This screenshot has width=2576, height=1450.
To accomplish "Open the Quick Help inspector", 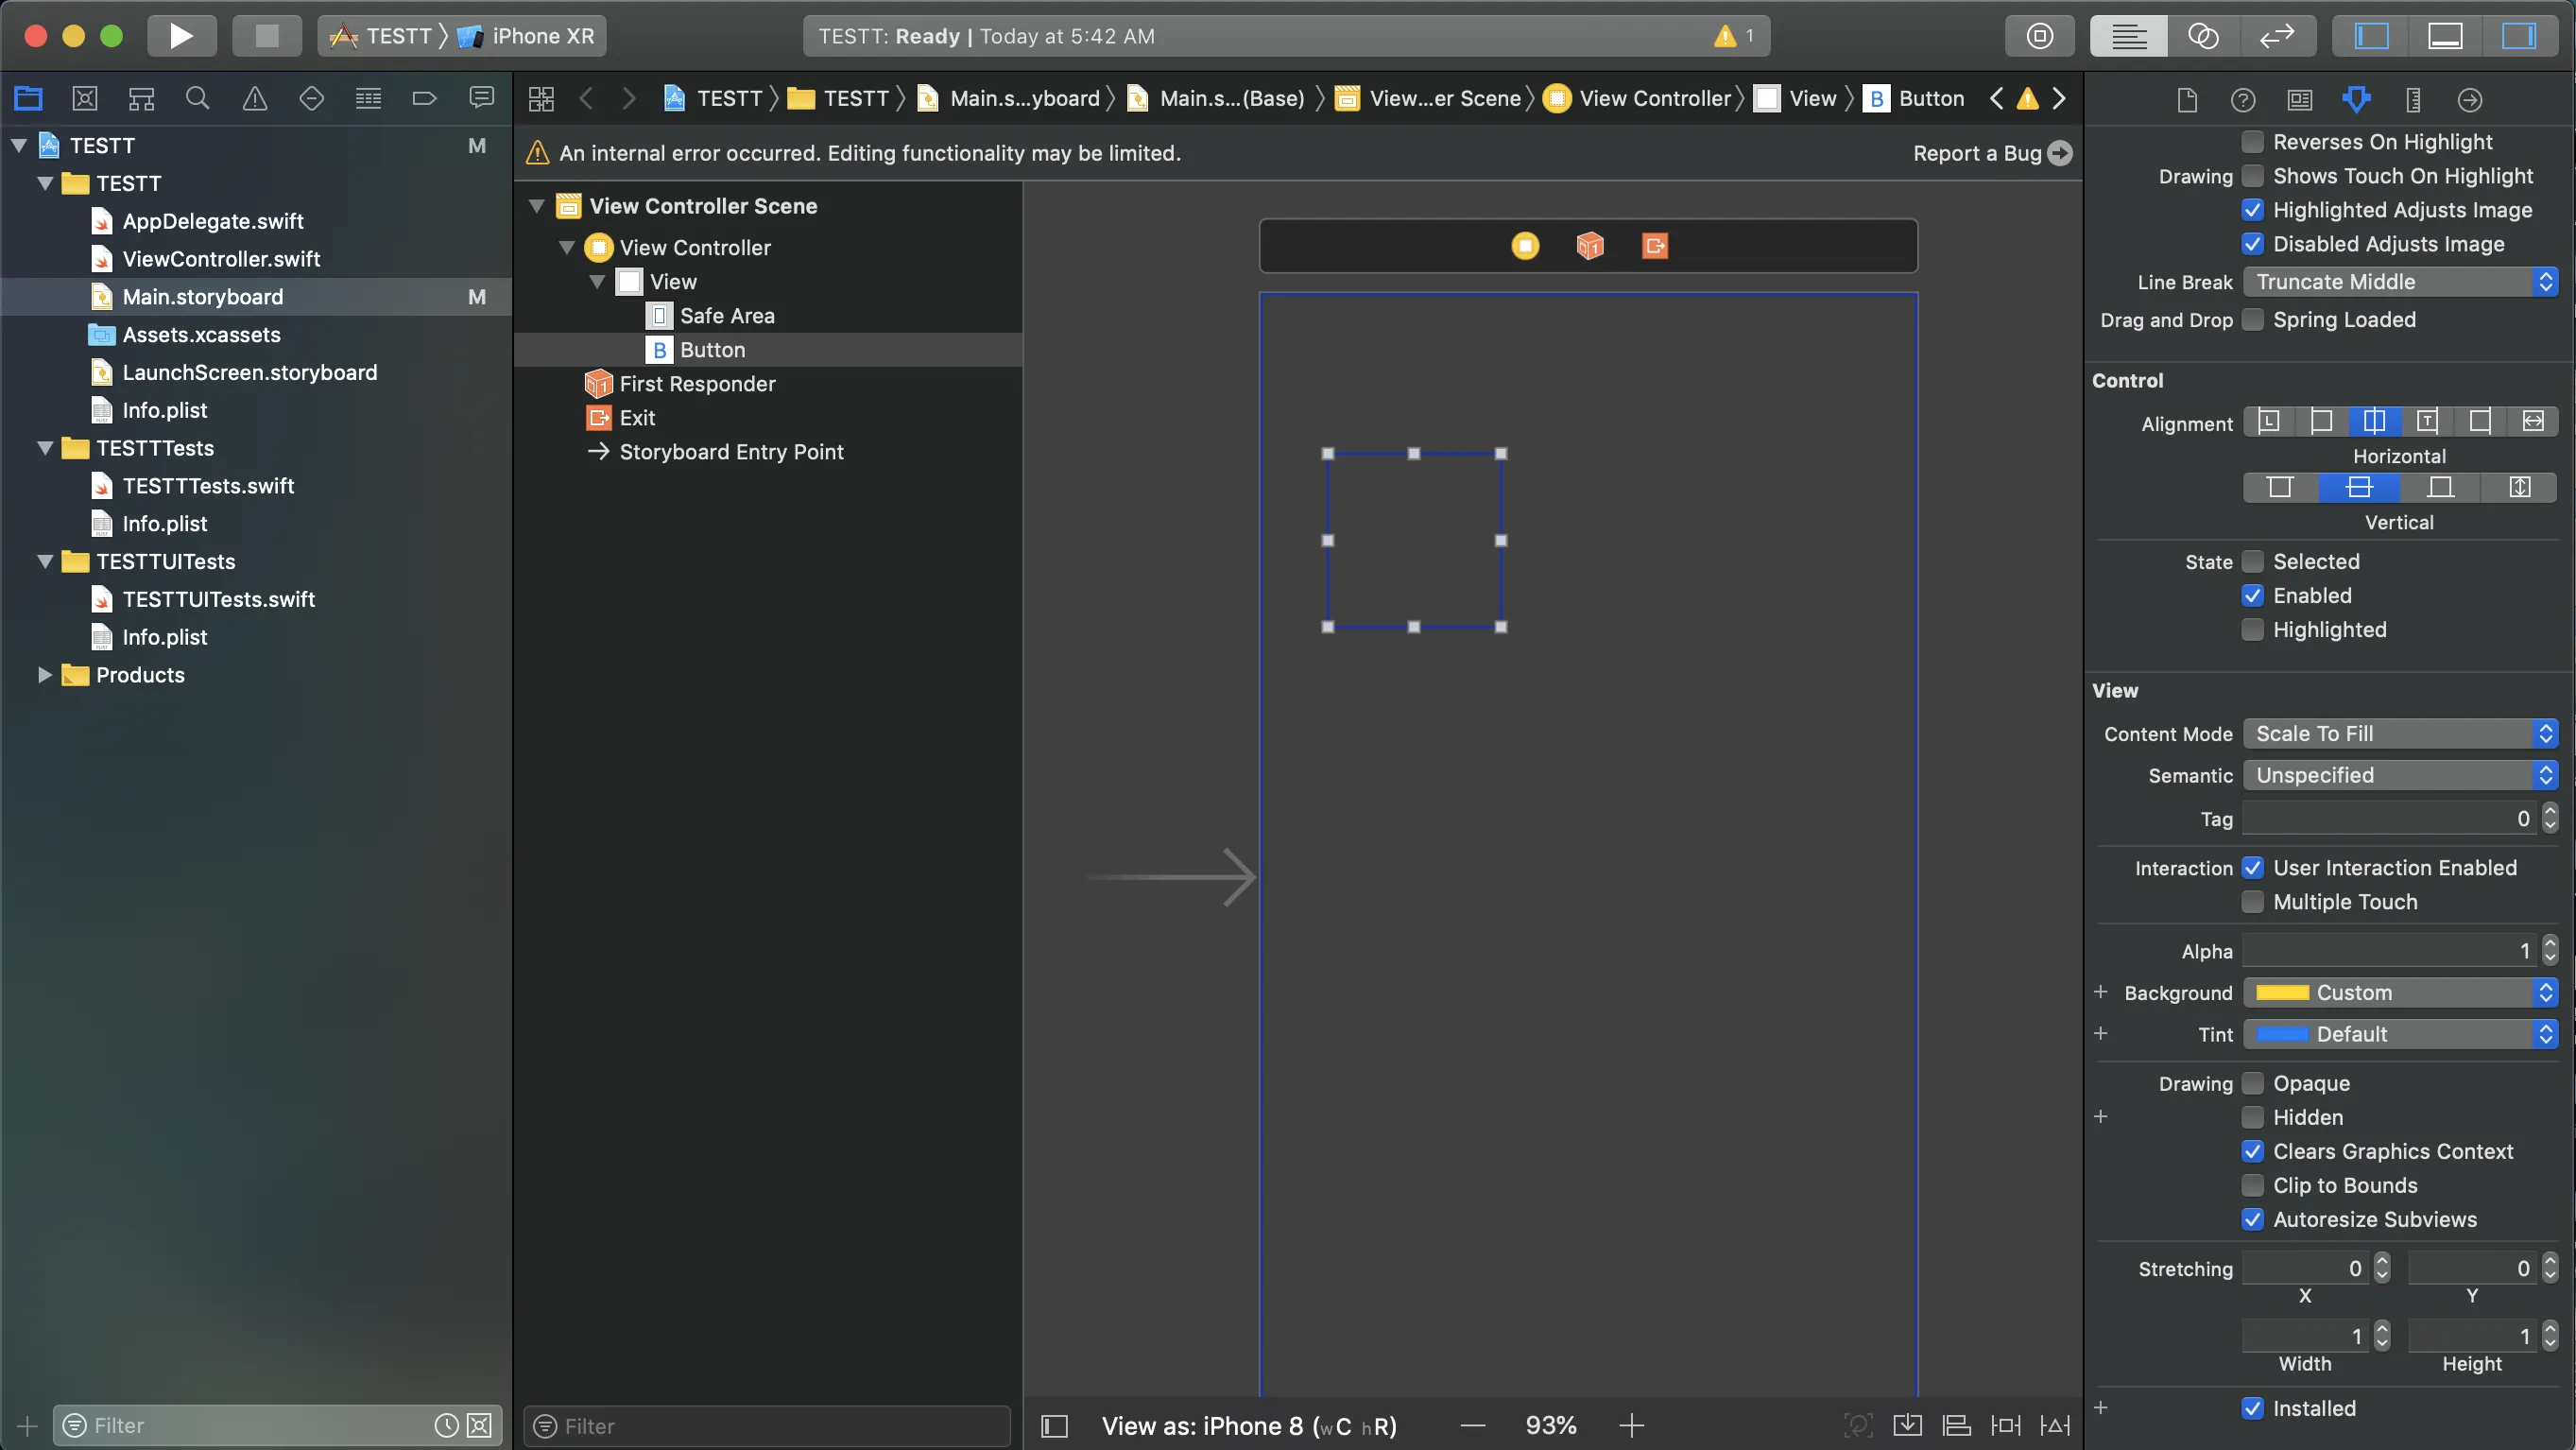I will tap(2243, 99).
